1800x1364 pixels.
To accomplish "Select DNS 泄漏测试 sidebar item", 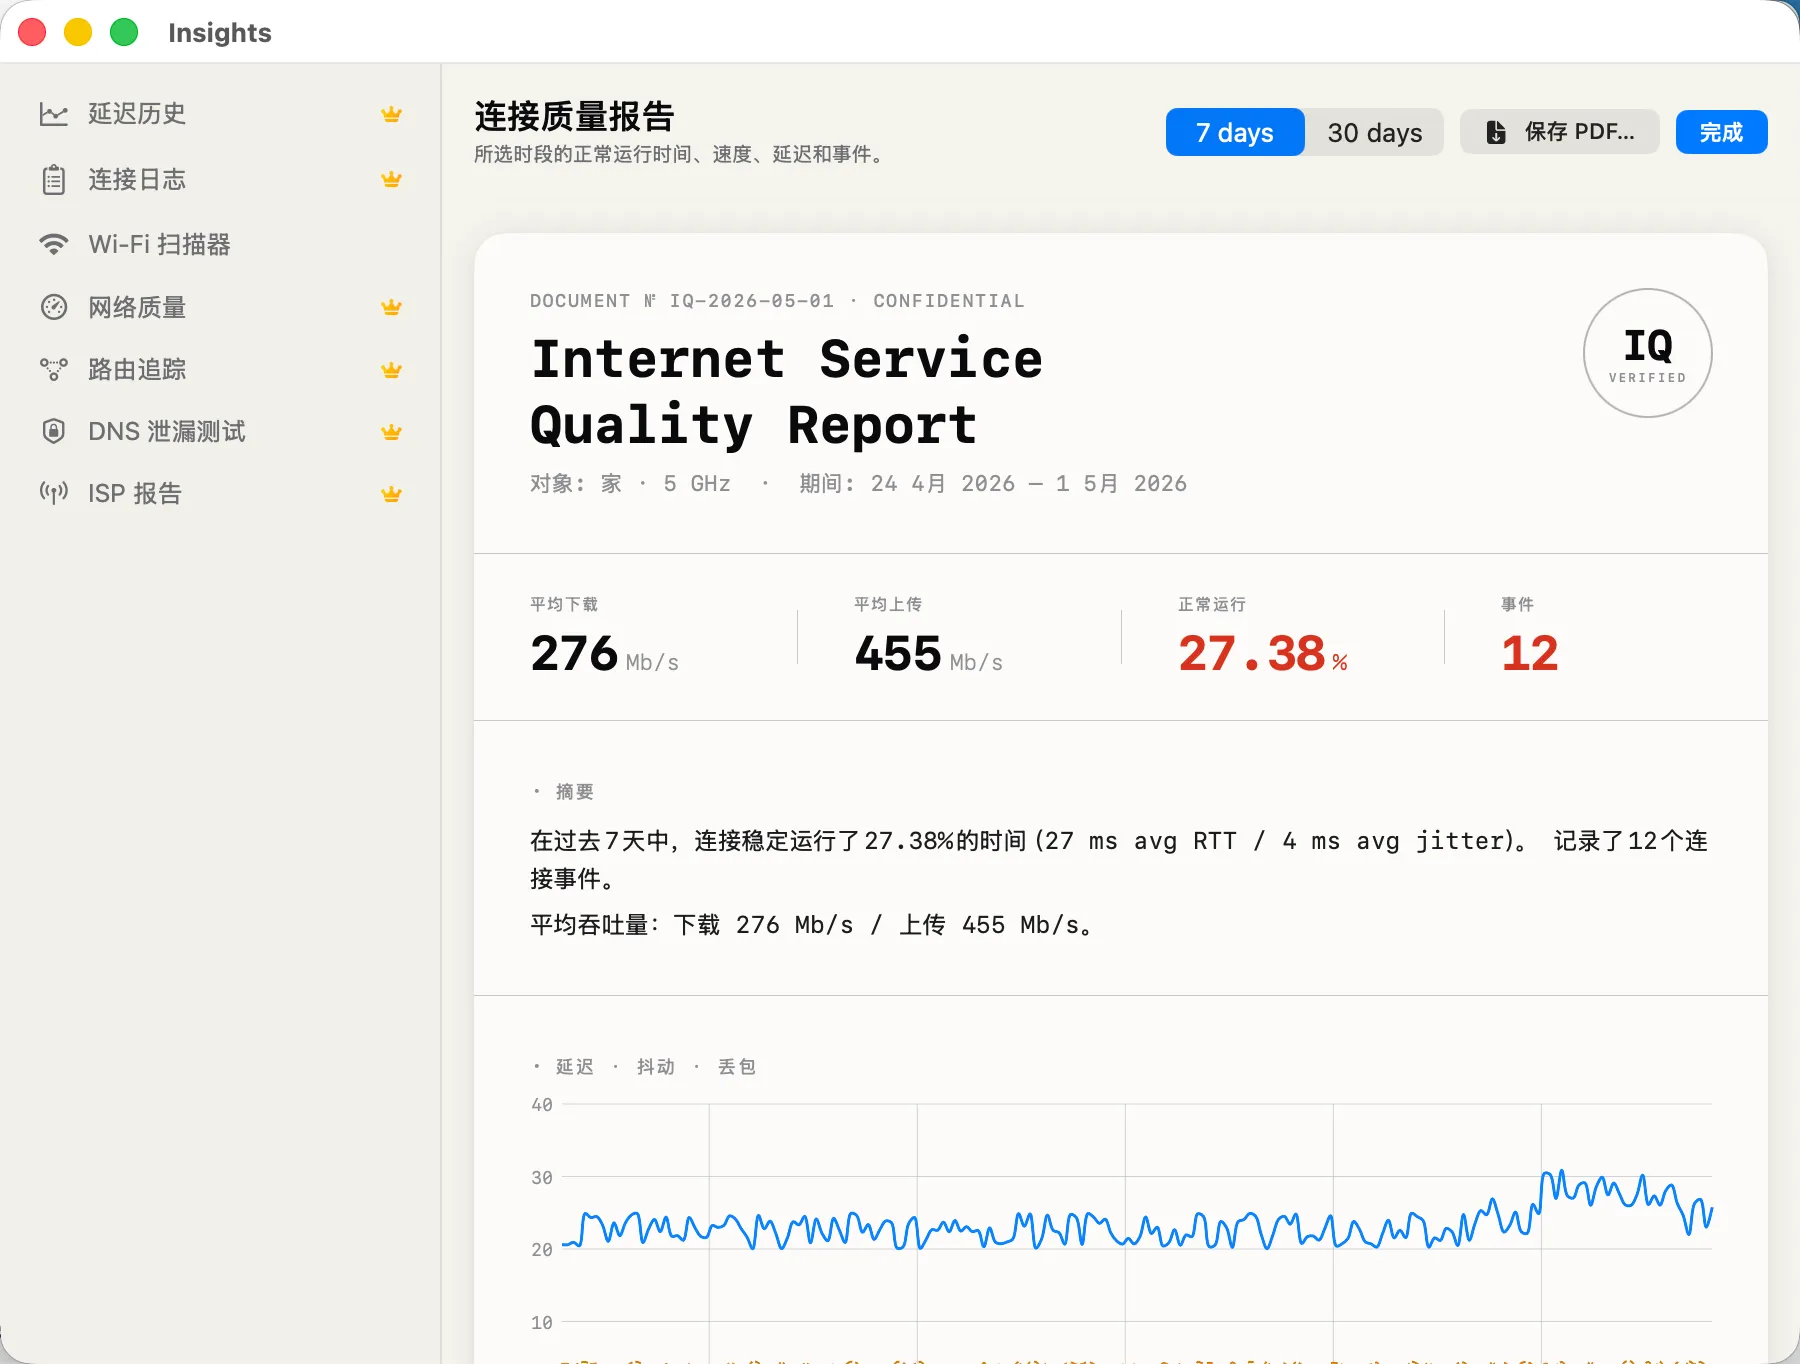I will (x=220, y=431).
